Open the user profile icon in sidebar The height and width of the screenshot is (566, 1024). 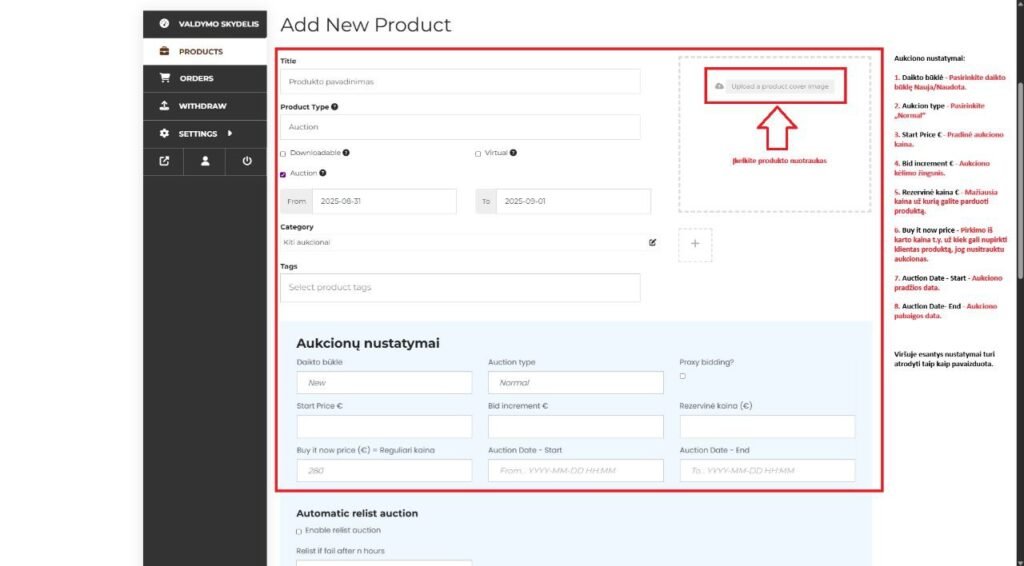click(205, 161)
